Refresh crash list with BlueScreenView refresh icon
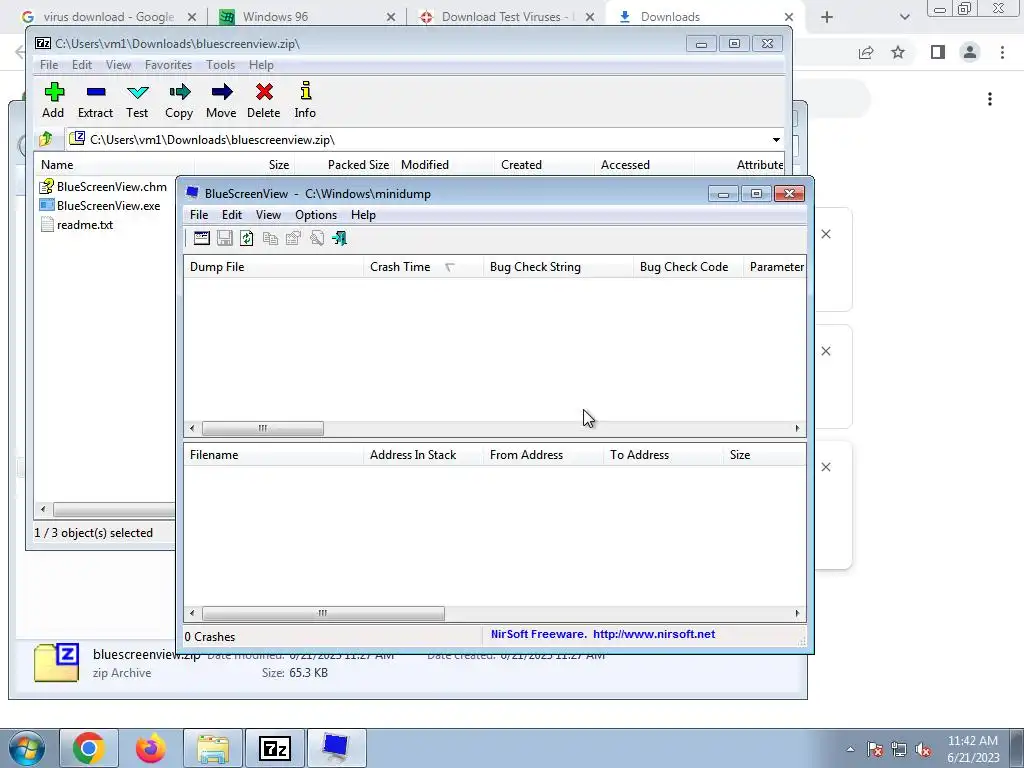Viewport: 1024px width, 768px height. tap(247, 238)
